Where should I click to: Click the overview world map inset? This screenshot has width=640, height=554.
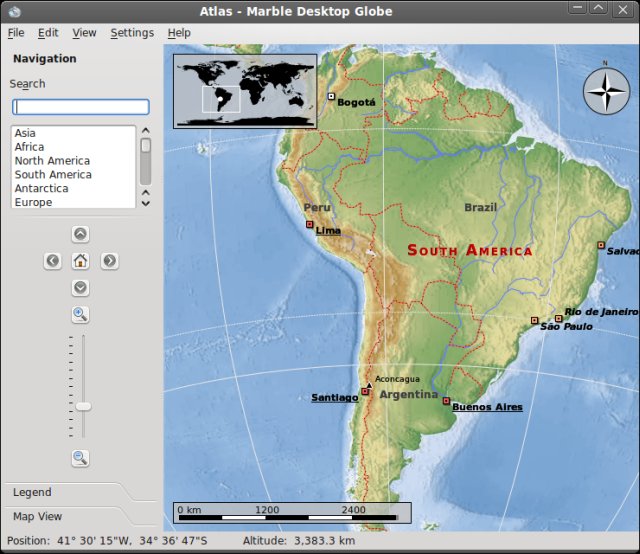[x=245, y=91]
